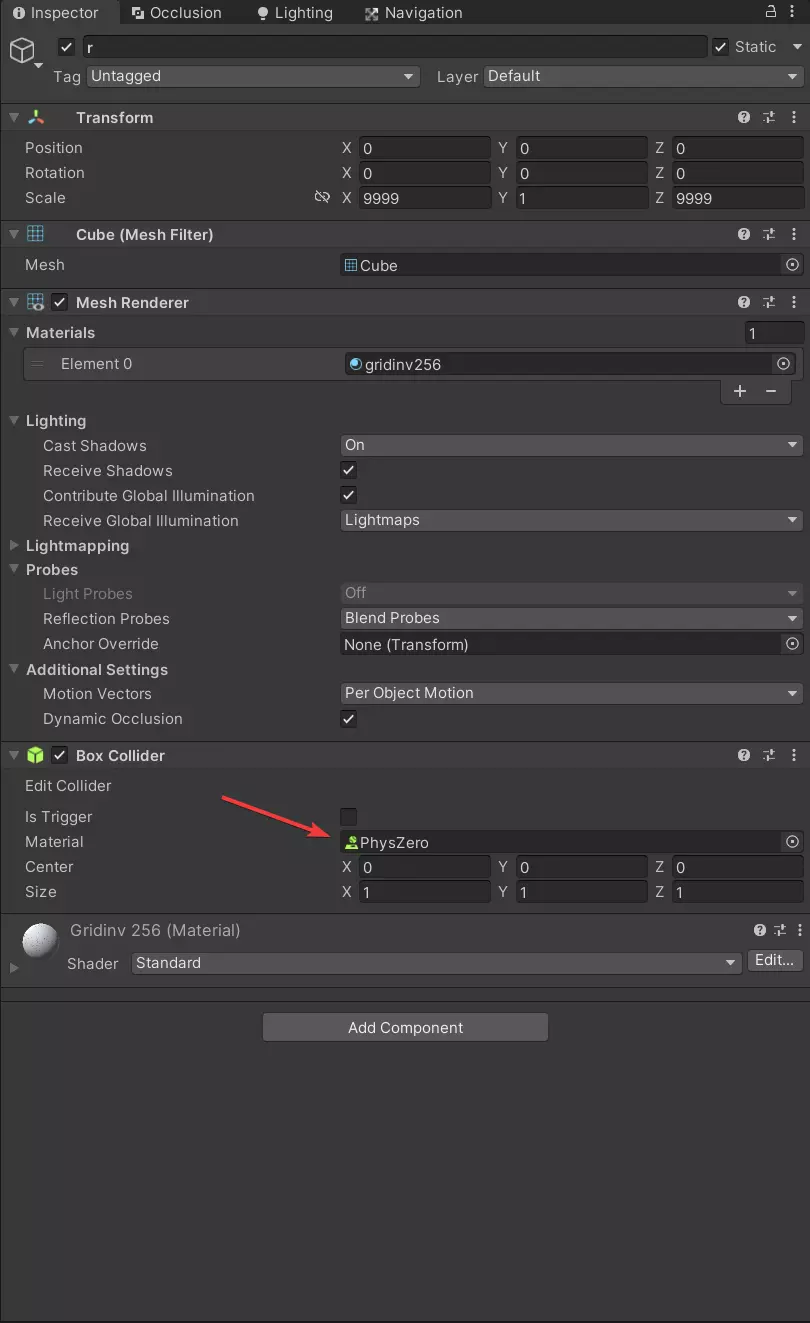Open Cube Mesh Filter kebab menu
Screen dimensions: 810x1323
point(794,235)
